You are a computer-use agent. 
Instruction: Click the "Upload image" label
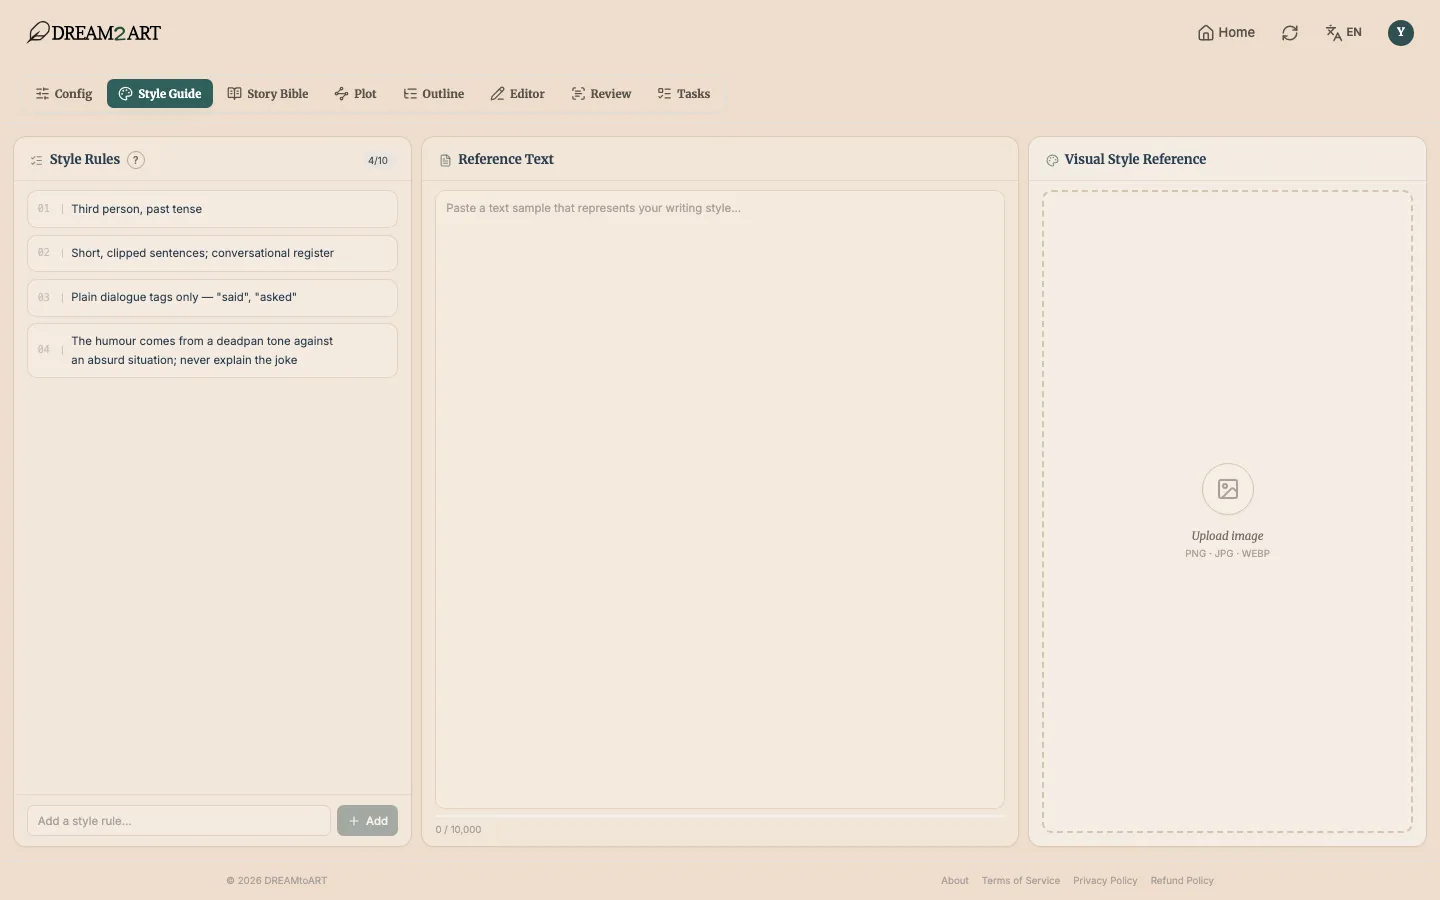click(x=1227, y=536)
